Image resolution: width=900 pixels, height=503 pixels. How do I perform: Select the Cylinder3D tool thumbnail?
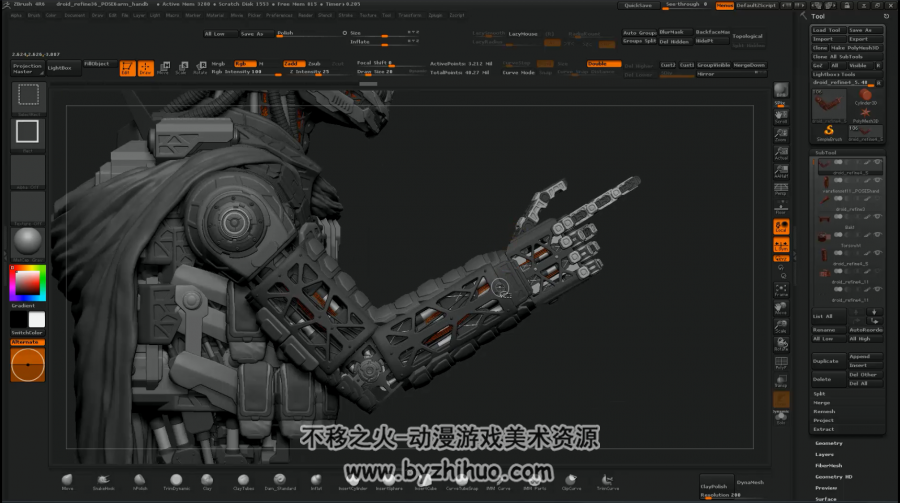pyautogui.click(x=865, y=96)
